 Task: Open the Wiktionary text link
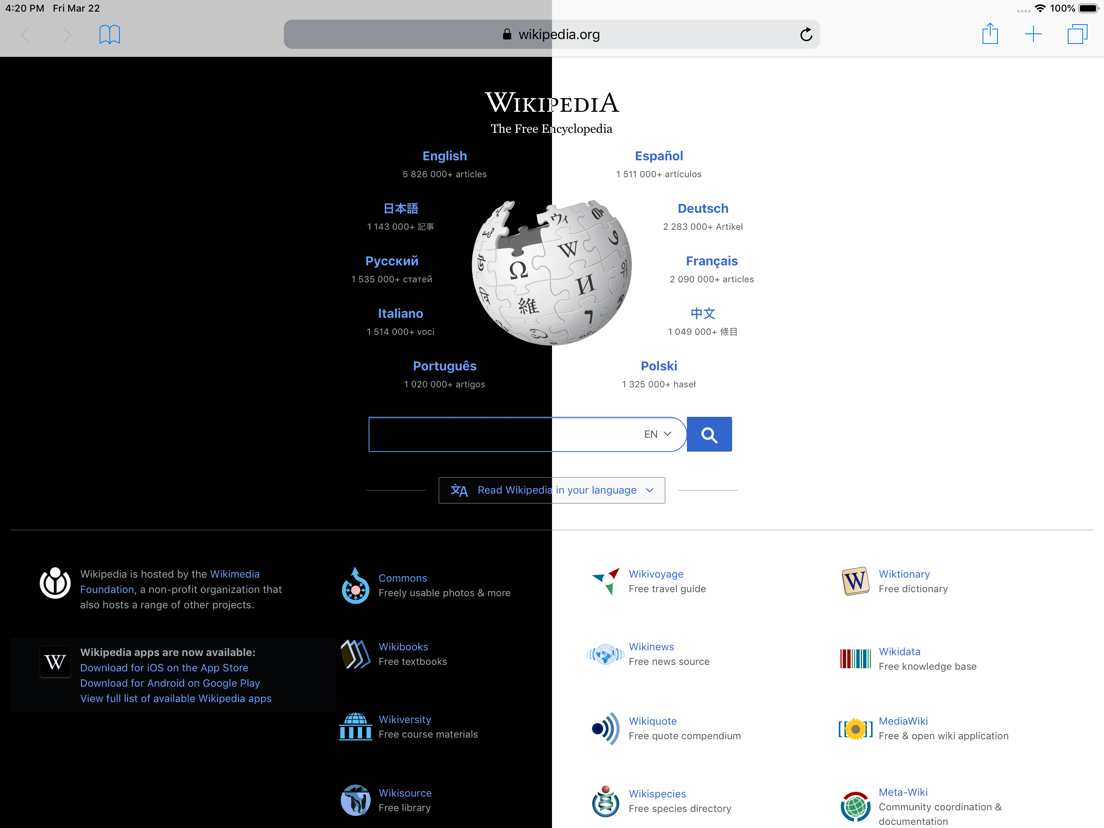(x=904, y=575)
